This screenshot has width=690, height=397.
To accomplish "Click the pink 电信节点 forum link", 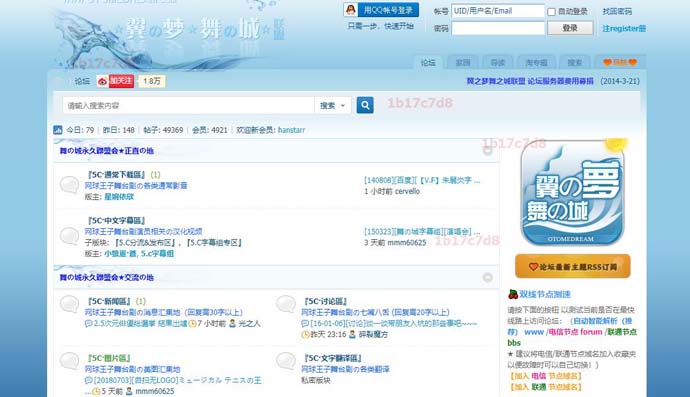I will tap(576, 332).
